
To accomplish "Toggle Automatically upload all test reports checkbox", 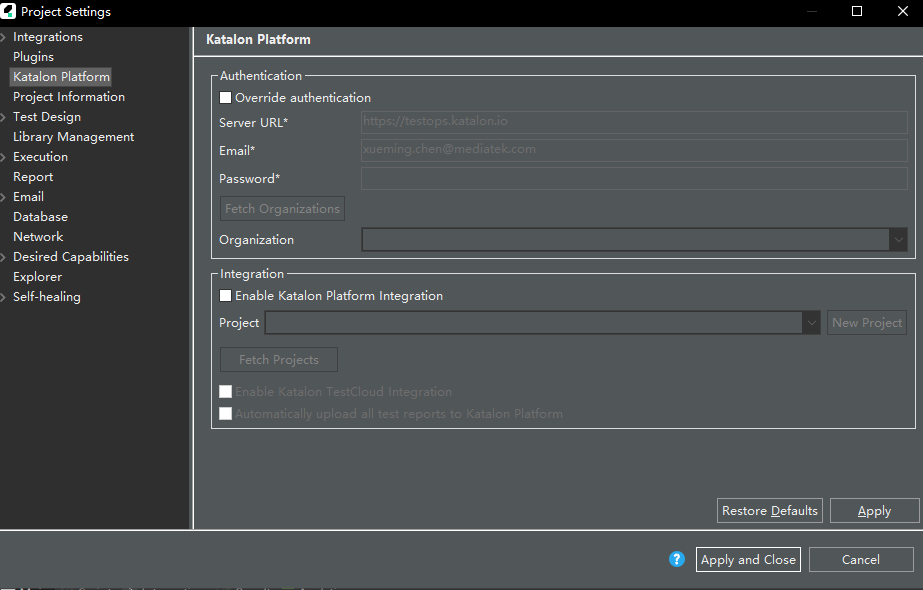I will pos(225,414).
